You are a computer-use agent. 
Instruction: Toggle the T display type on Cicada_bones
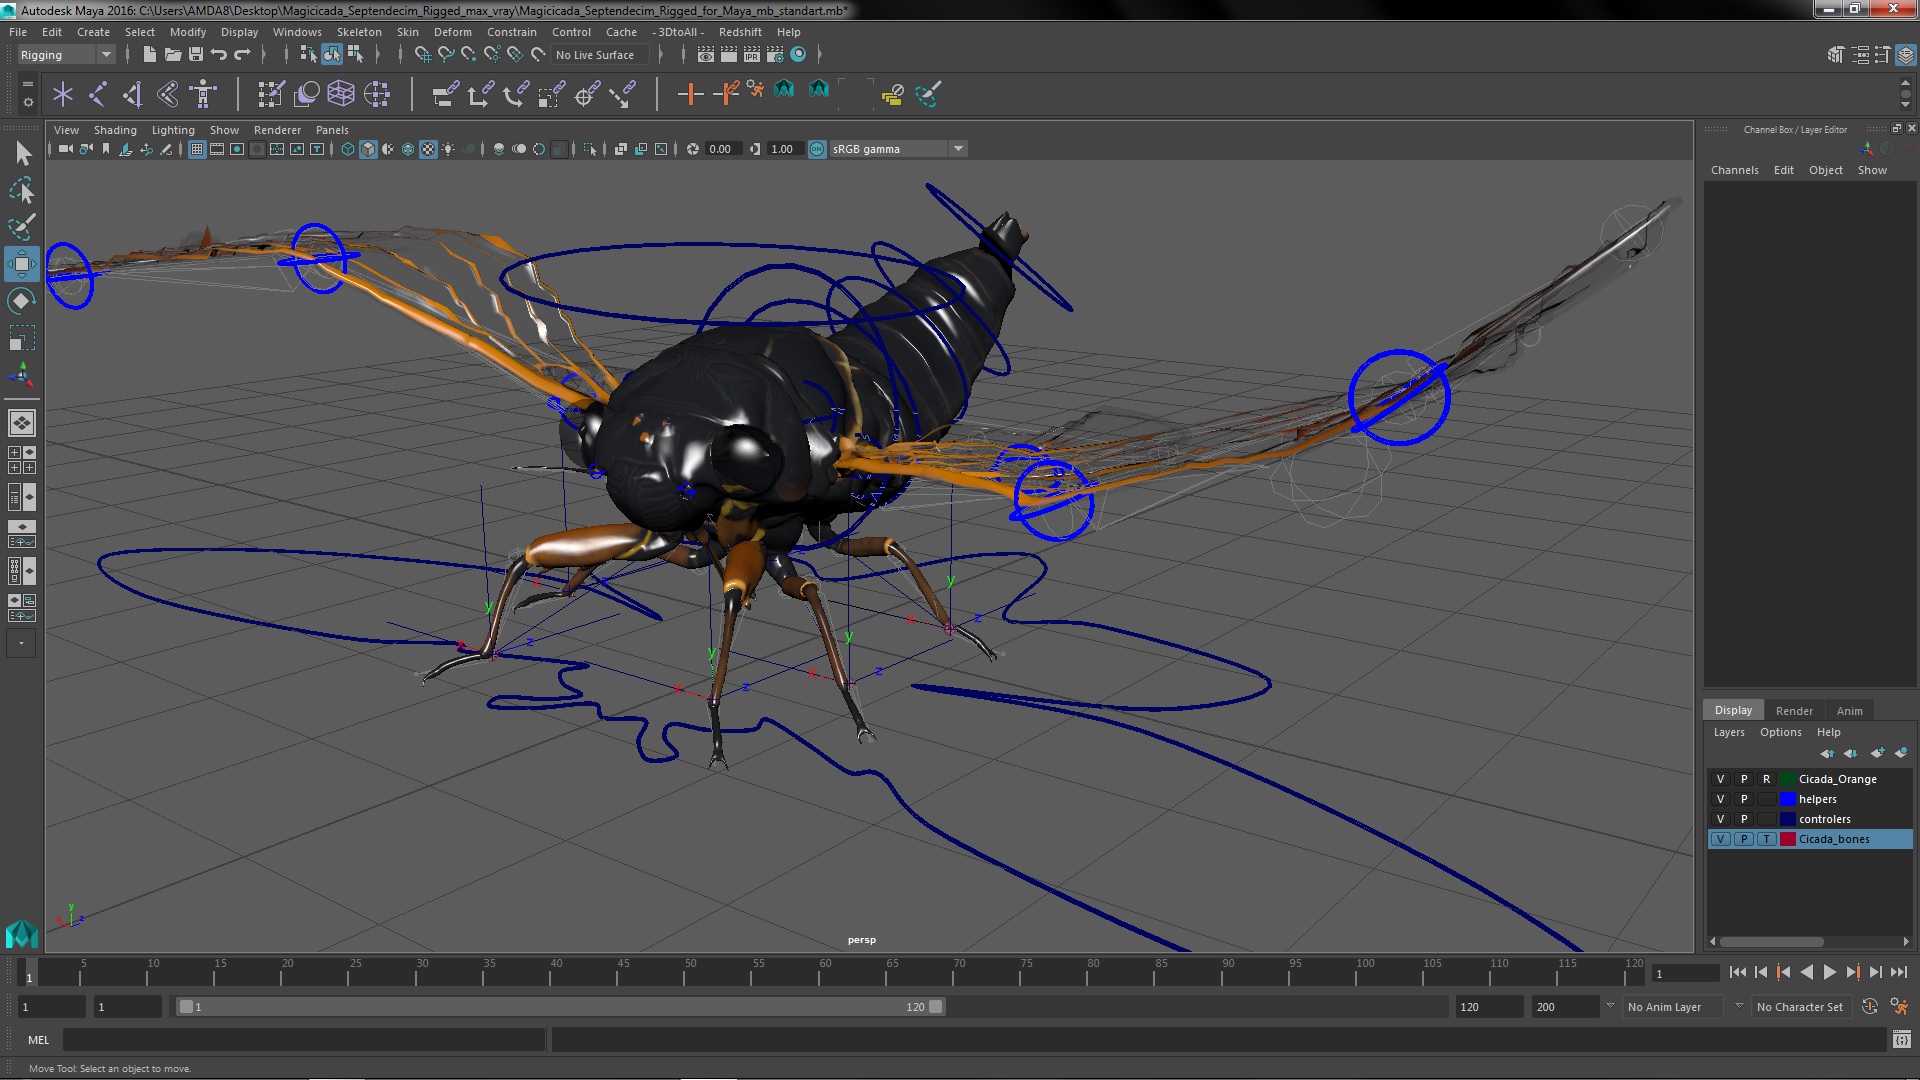1766,839
